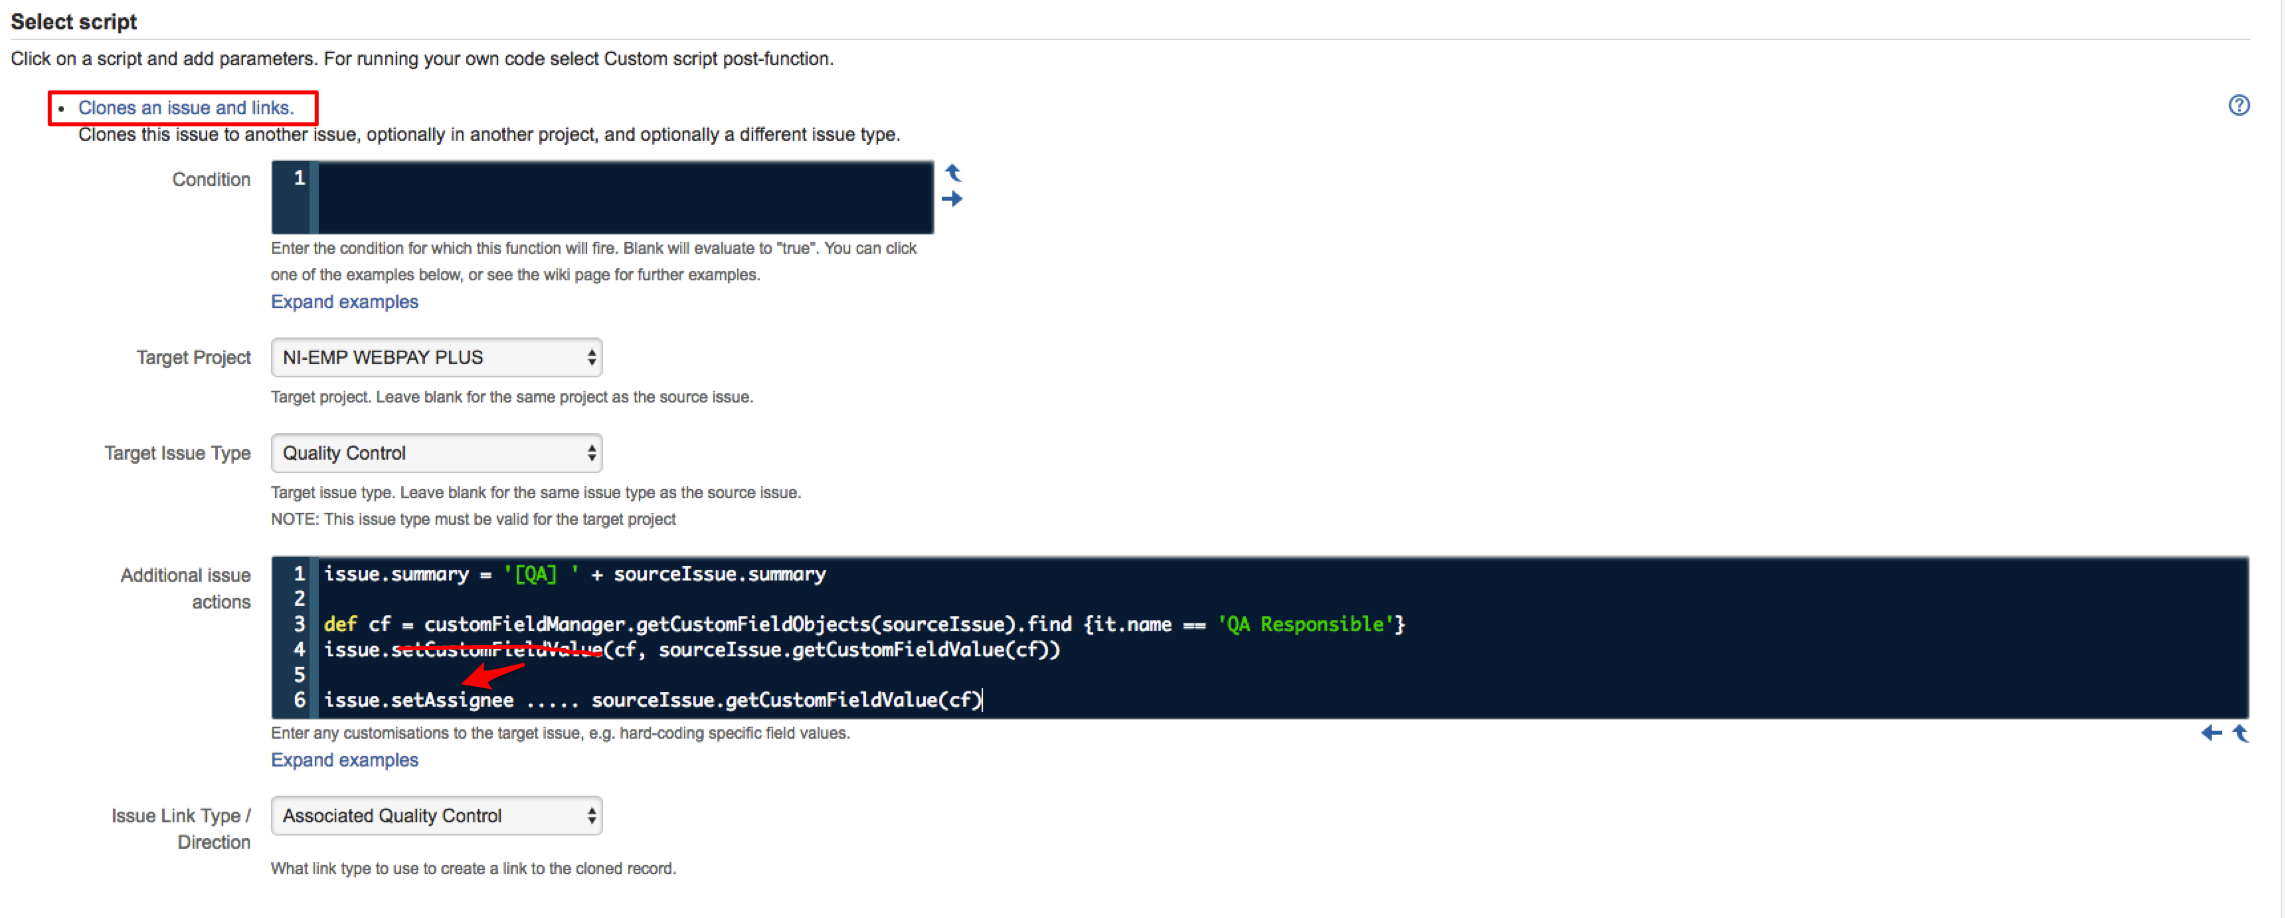This screenshot has height=918, width=2286.
Task: Open the help question mark icon
Action: pos(2239,105)
